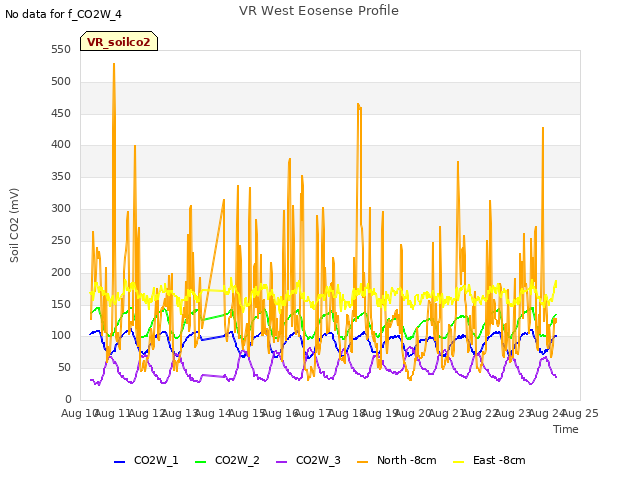Image resolution: width=640 pixels, height=480 pixels.
Task: Click the 400 y-axis tick label
Action: point(61,144)
